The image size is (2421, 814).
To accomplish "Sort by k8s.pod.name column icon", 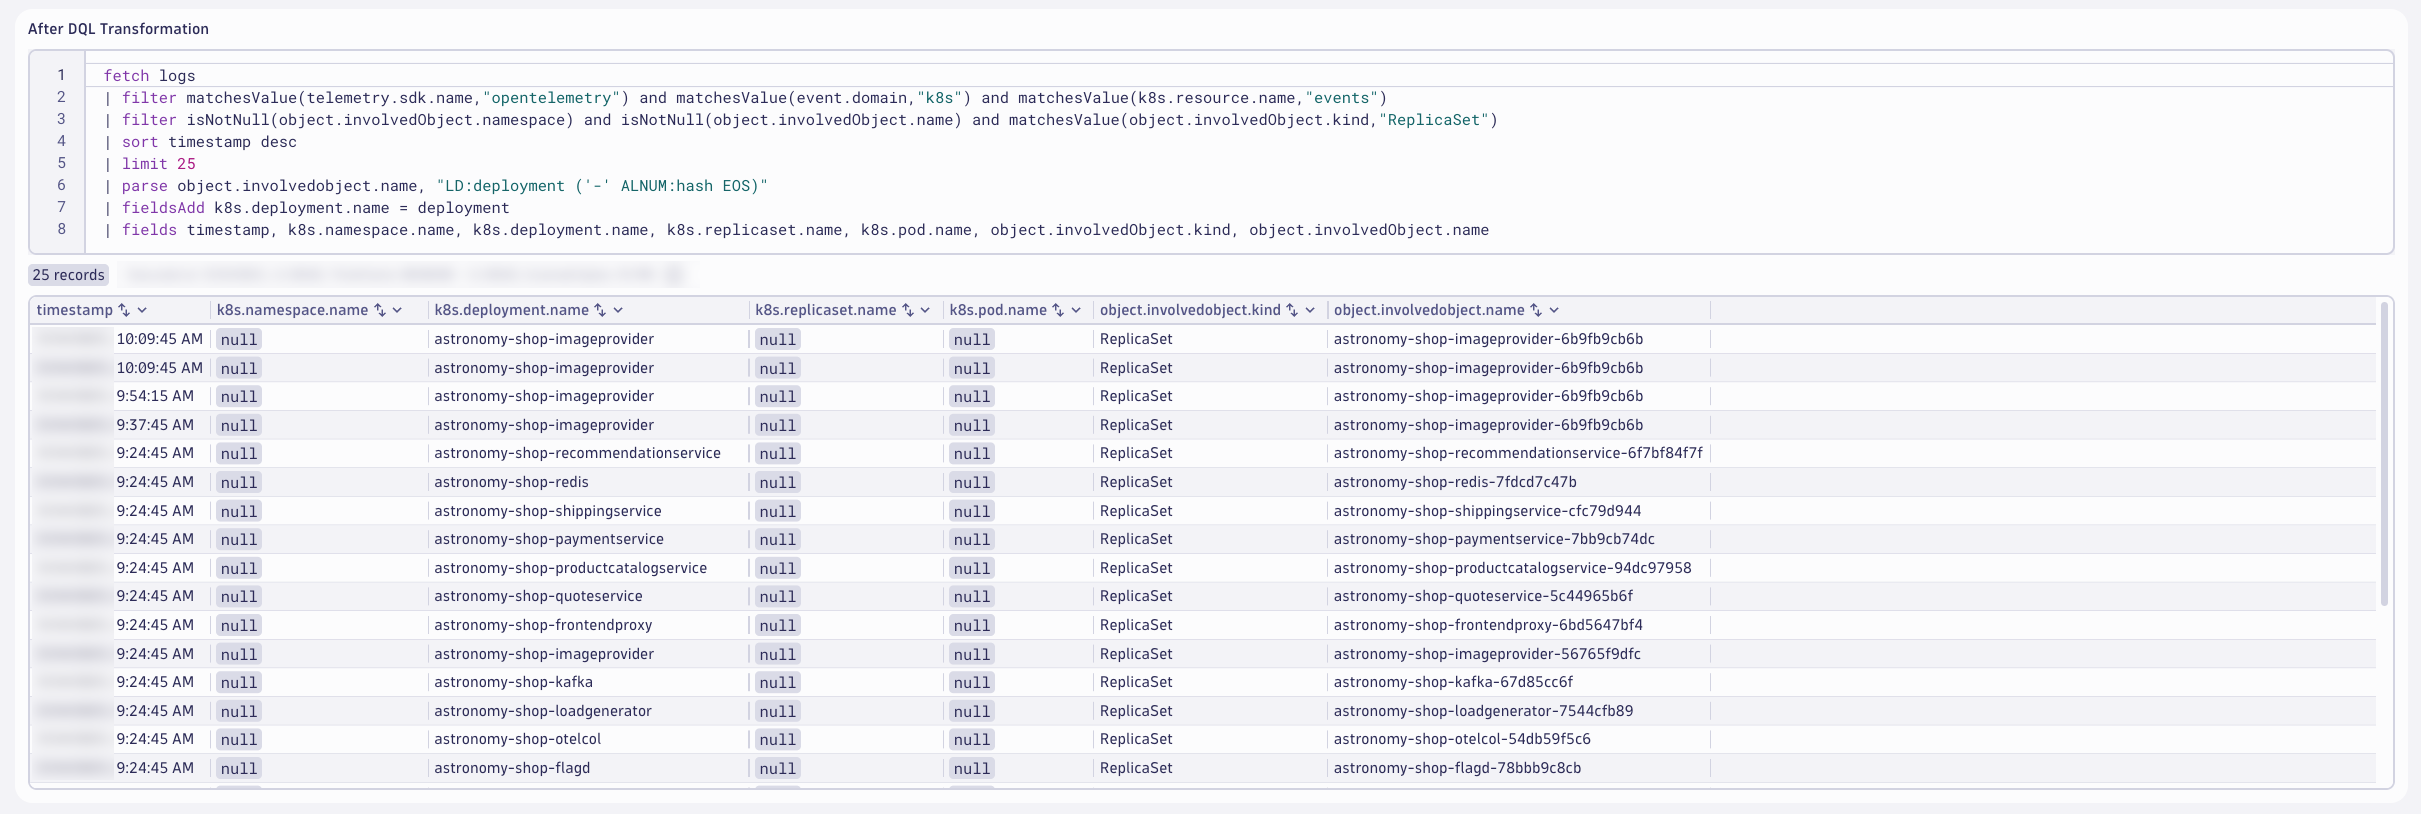I will click(x=1058, y=310).
